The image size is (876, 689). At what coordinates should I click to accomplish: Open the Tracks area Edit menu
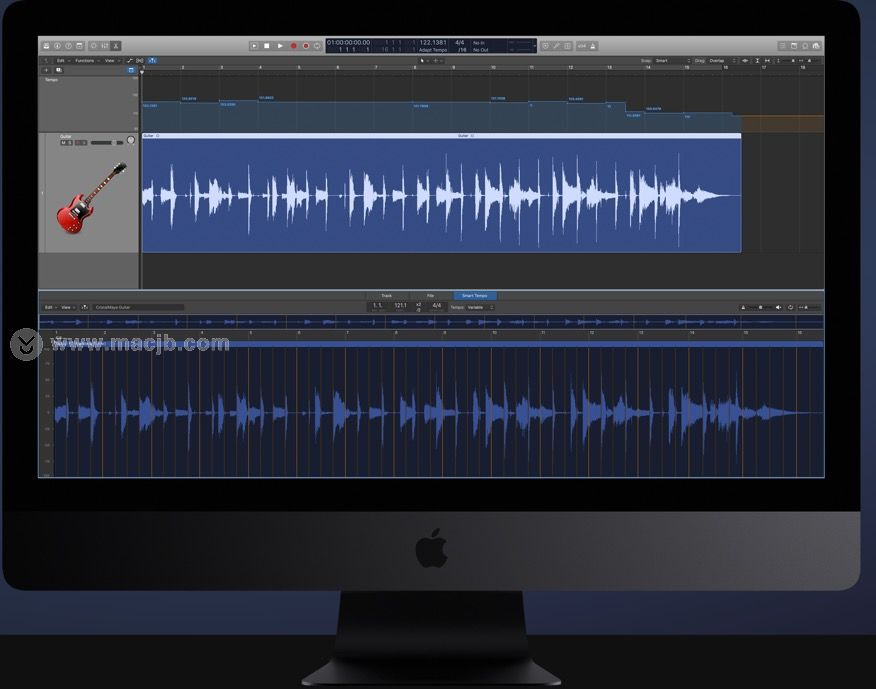point(62,60)
